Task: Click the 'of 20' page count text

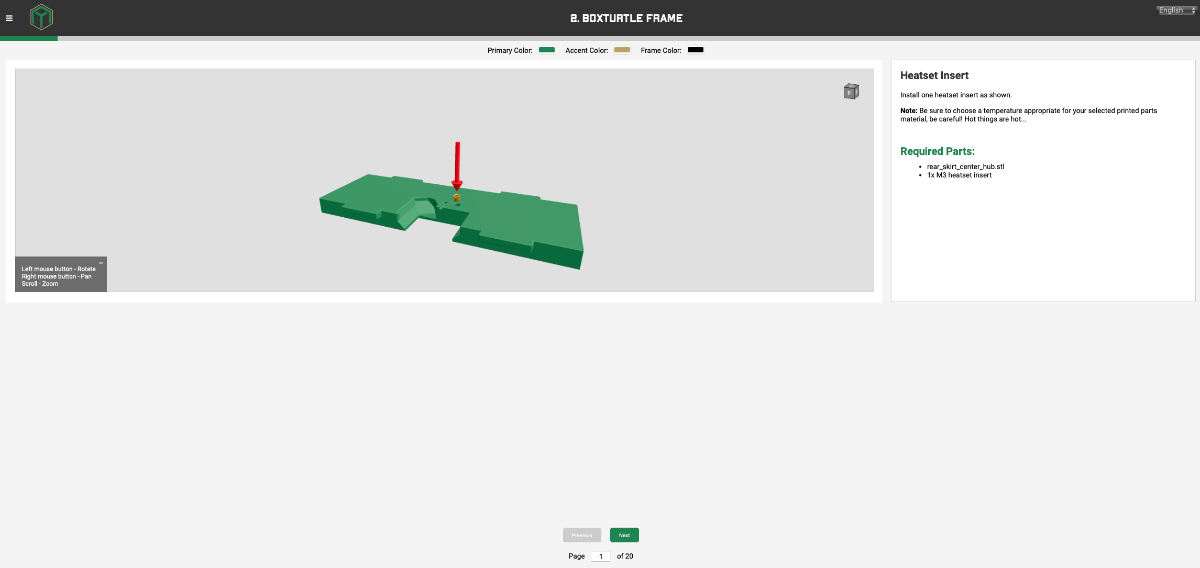Action: pos(625,556)
